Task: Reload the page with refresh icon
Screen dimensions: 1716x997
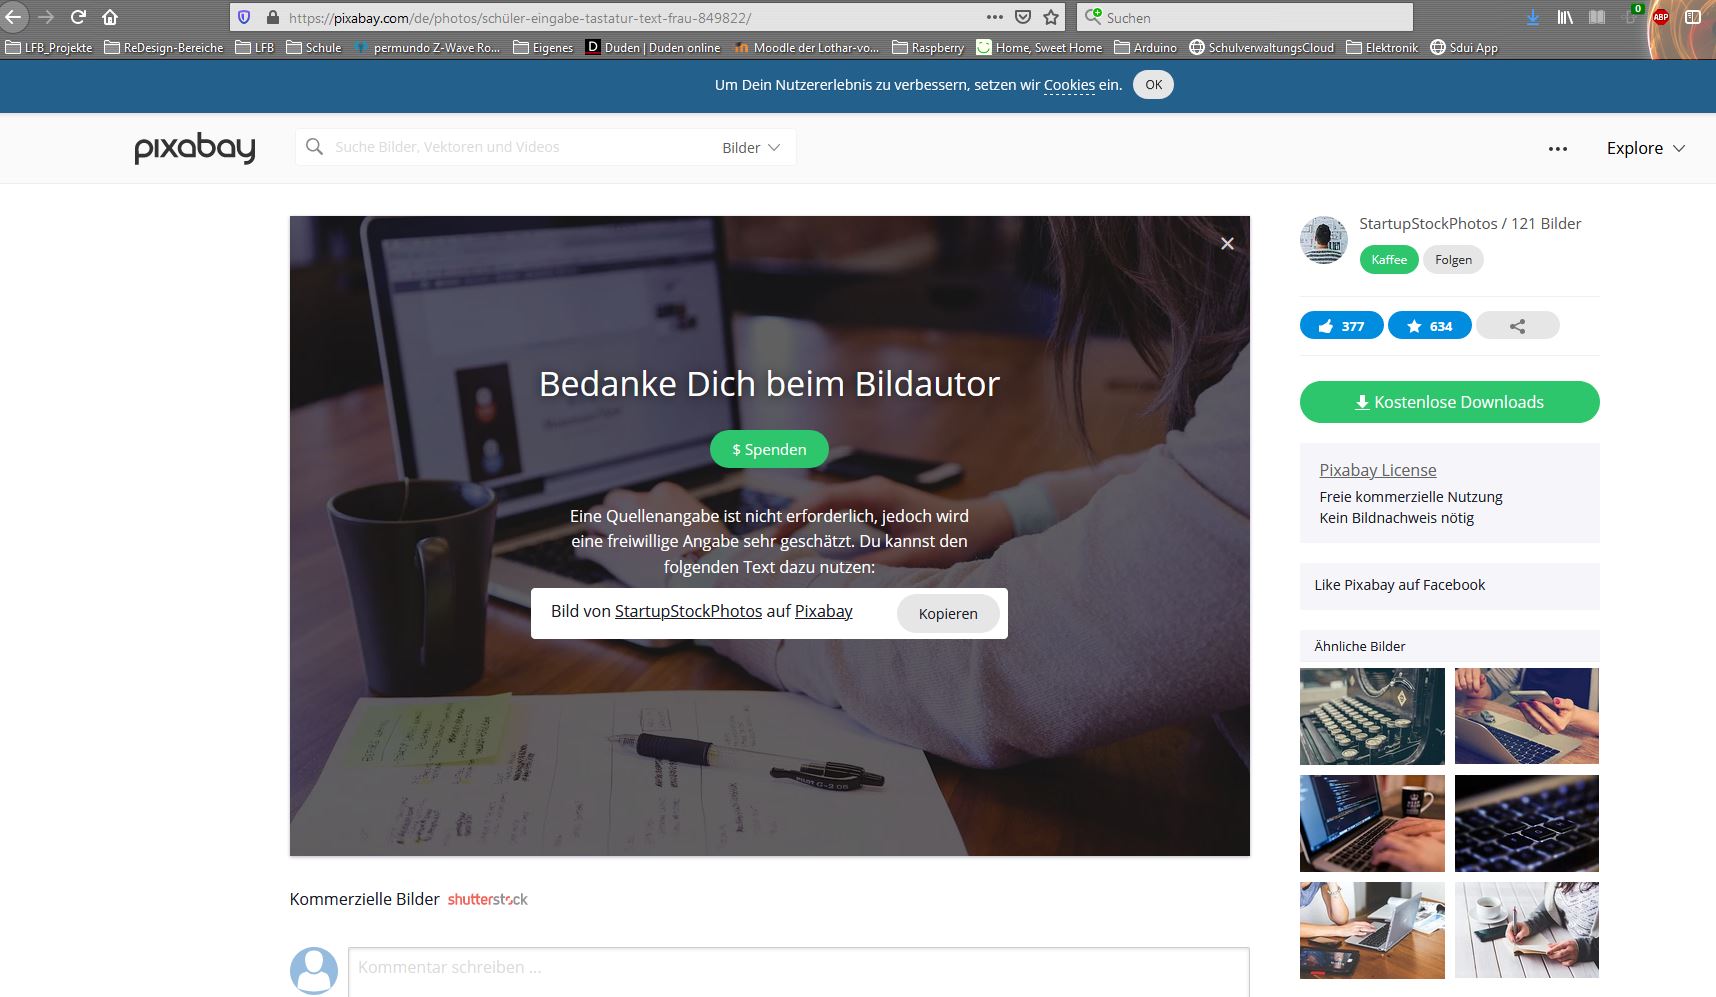Action: (78, 17)
